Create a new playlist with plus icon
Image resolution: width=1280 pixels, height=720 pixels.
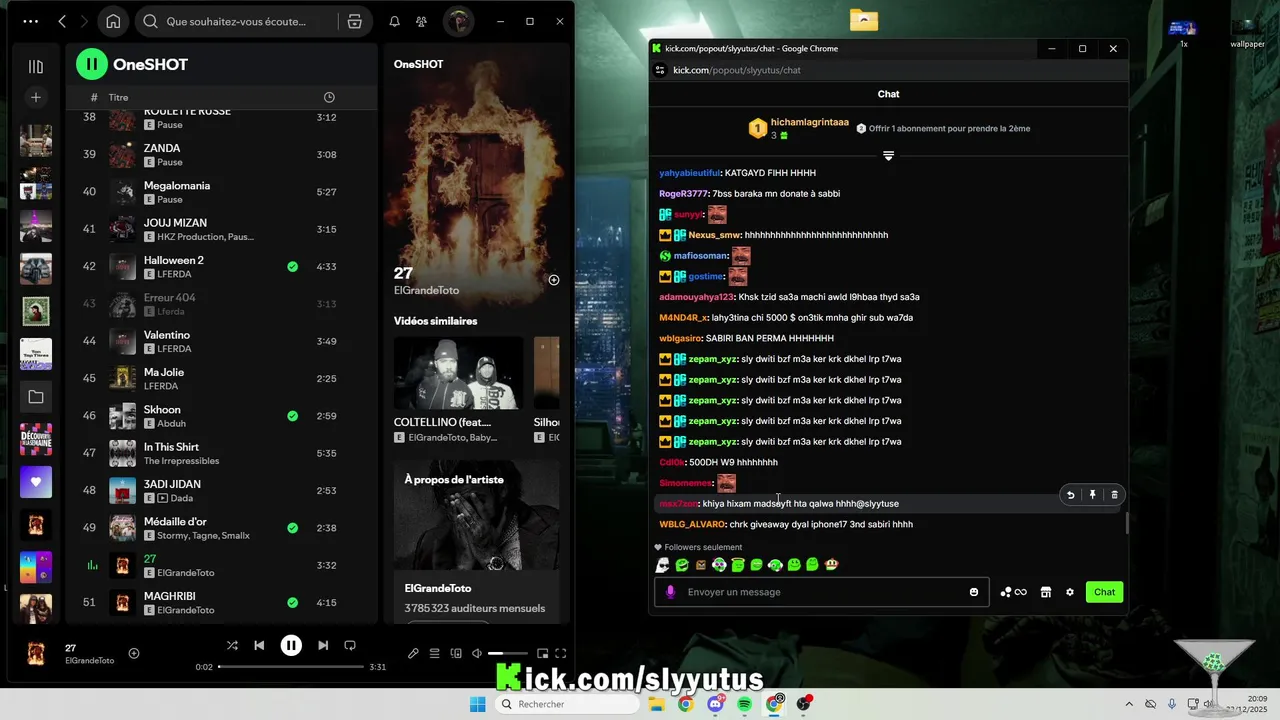point(36,97)
